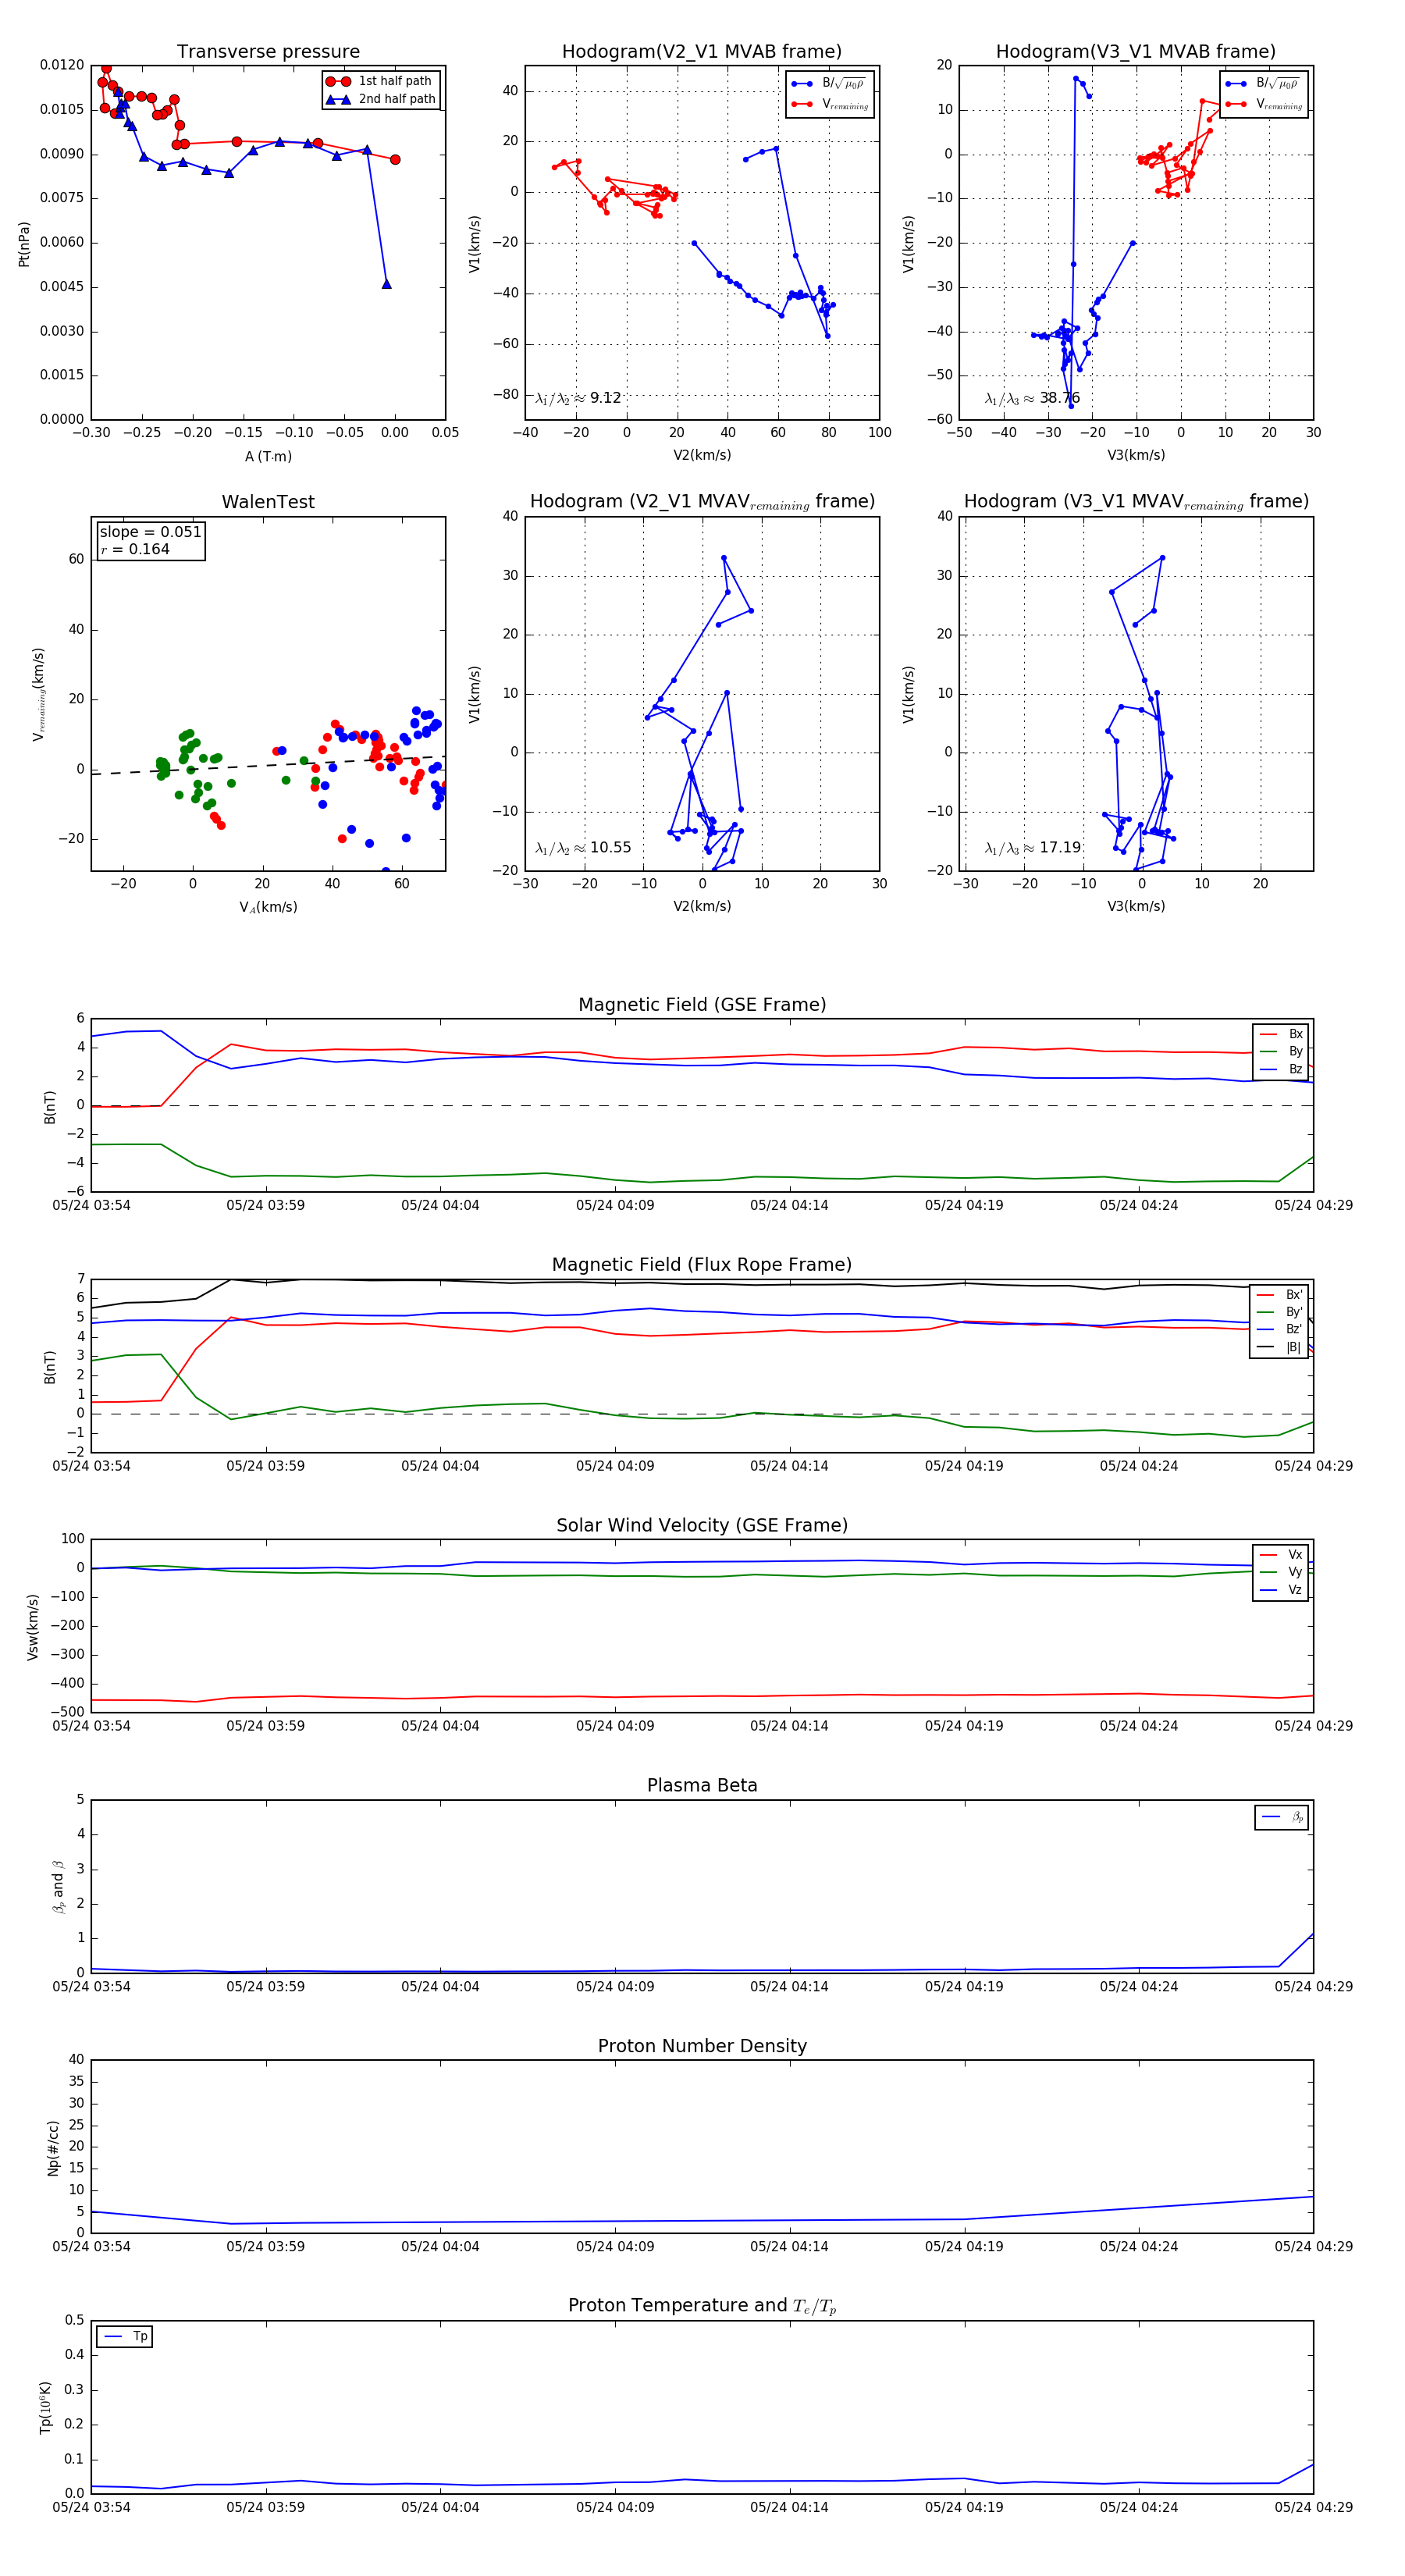
Task: Click the 'slope = 0.051' annotation
Action: tap(151, 532)
